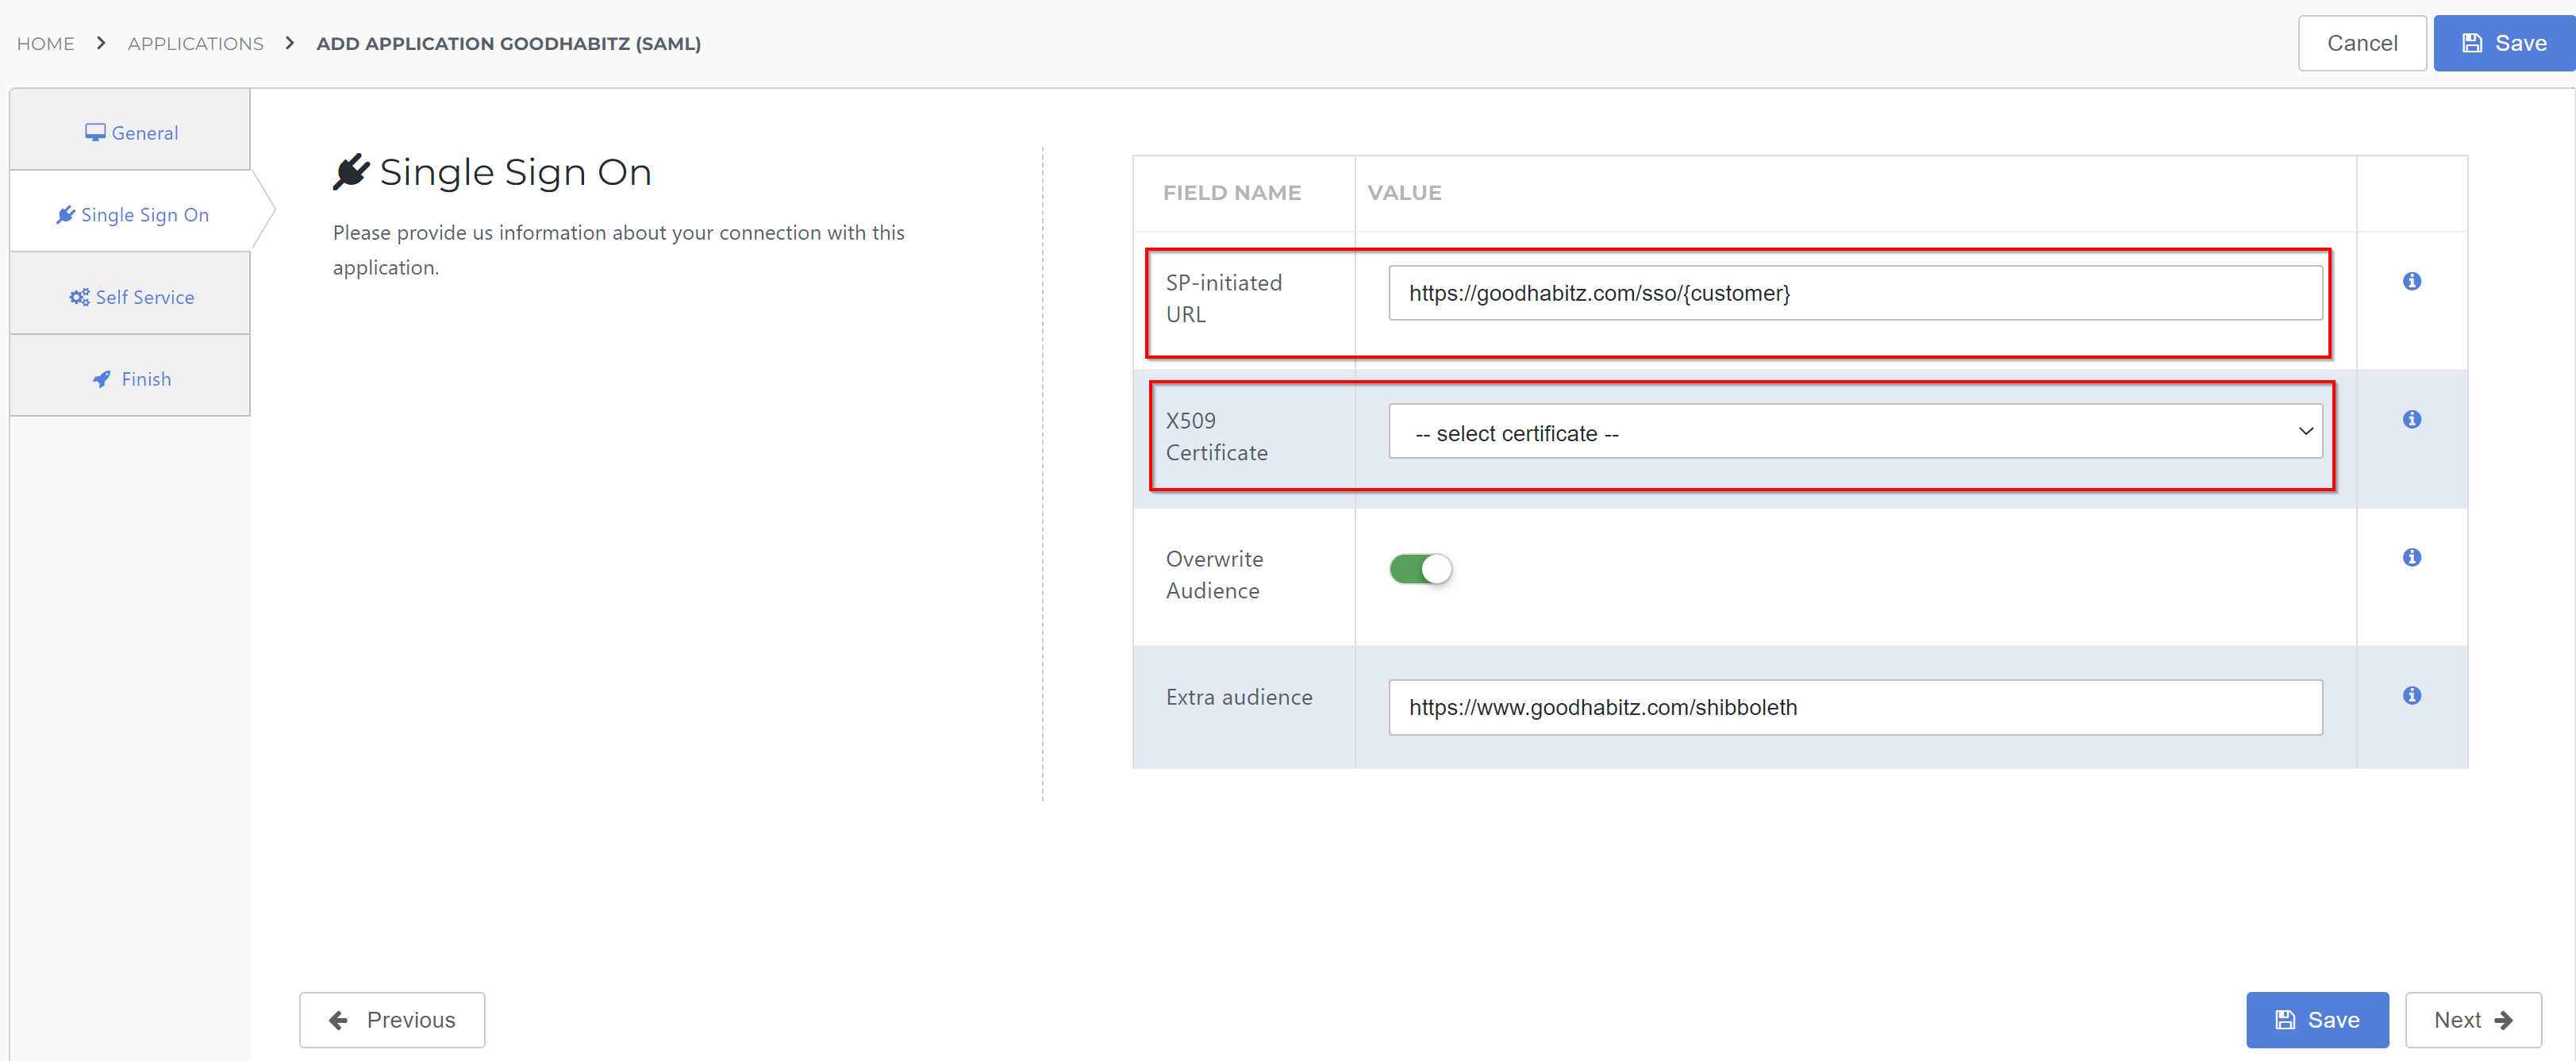The width and height of the screenshot is (2576, 1061).
Task: Click the X509 Certificate field label
Action: (1216, 436)
